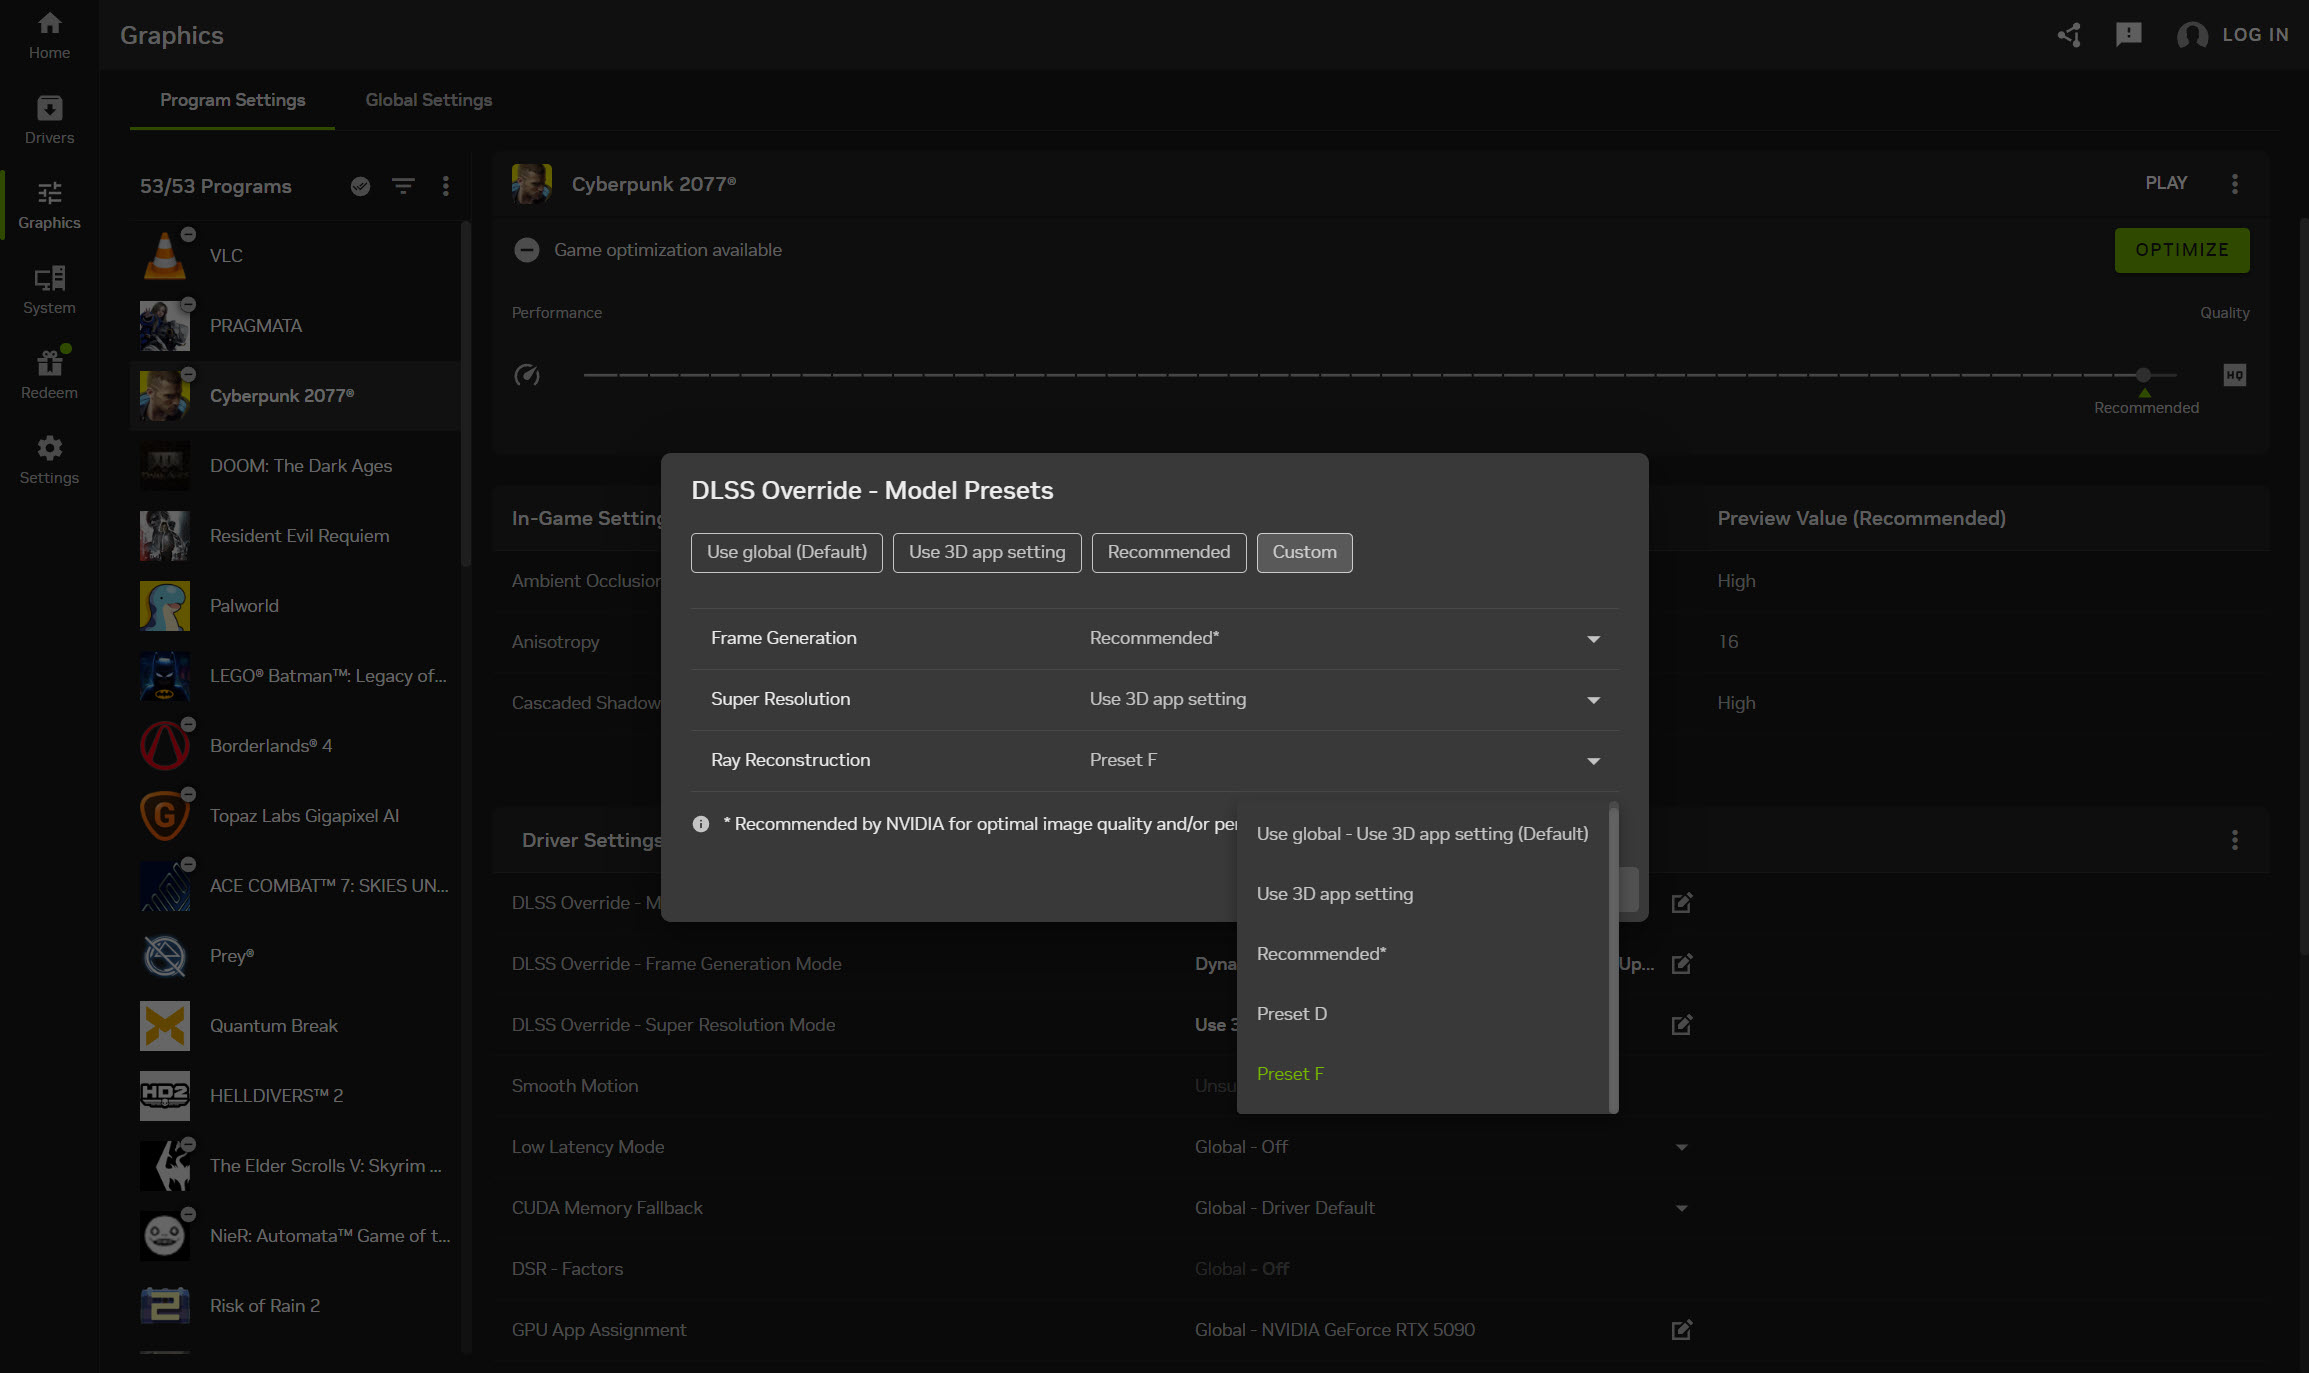Open the Drivers section
The height and width of the screenshot is (1373, 2309).
click(x=49, y=121)
